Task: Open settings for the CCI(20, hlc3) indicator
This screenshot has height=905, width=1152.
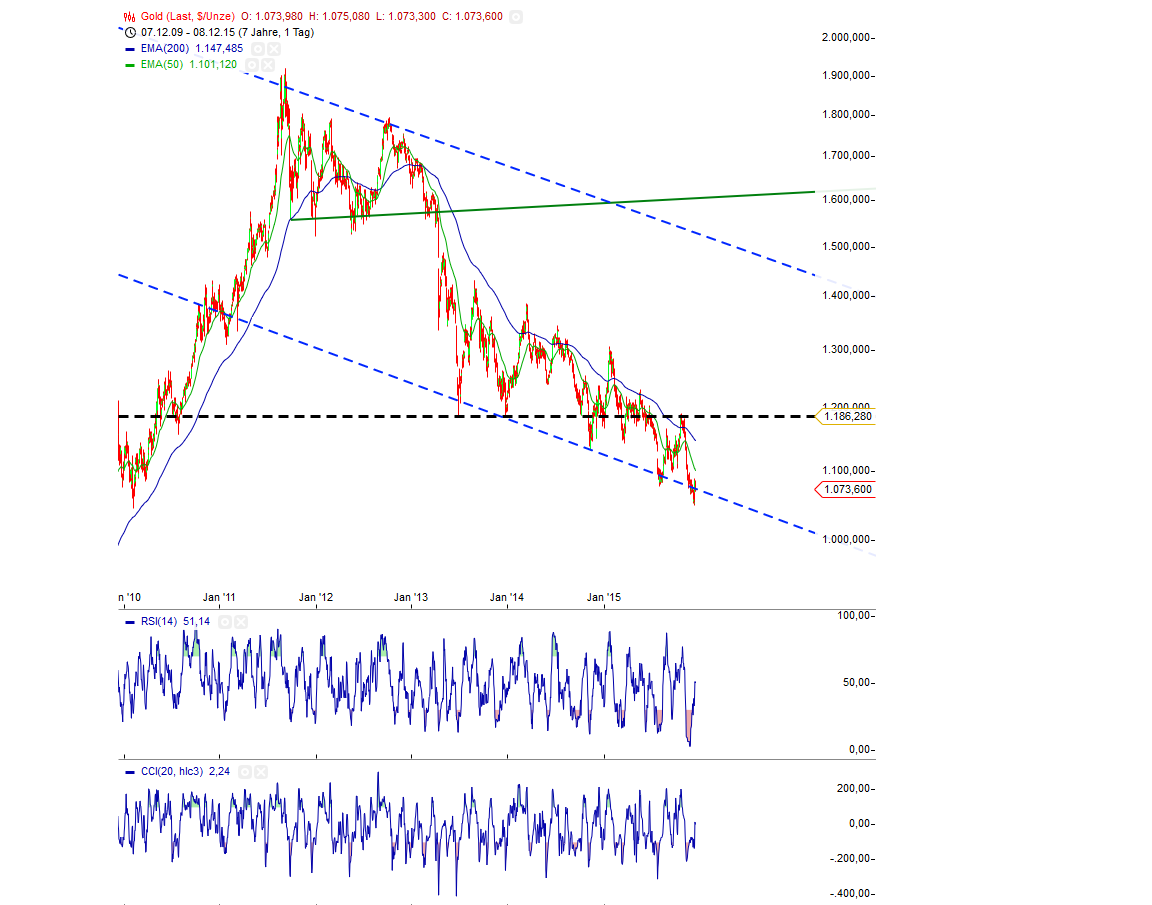Action: [245, 771]
